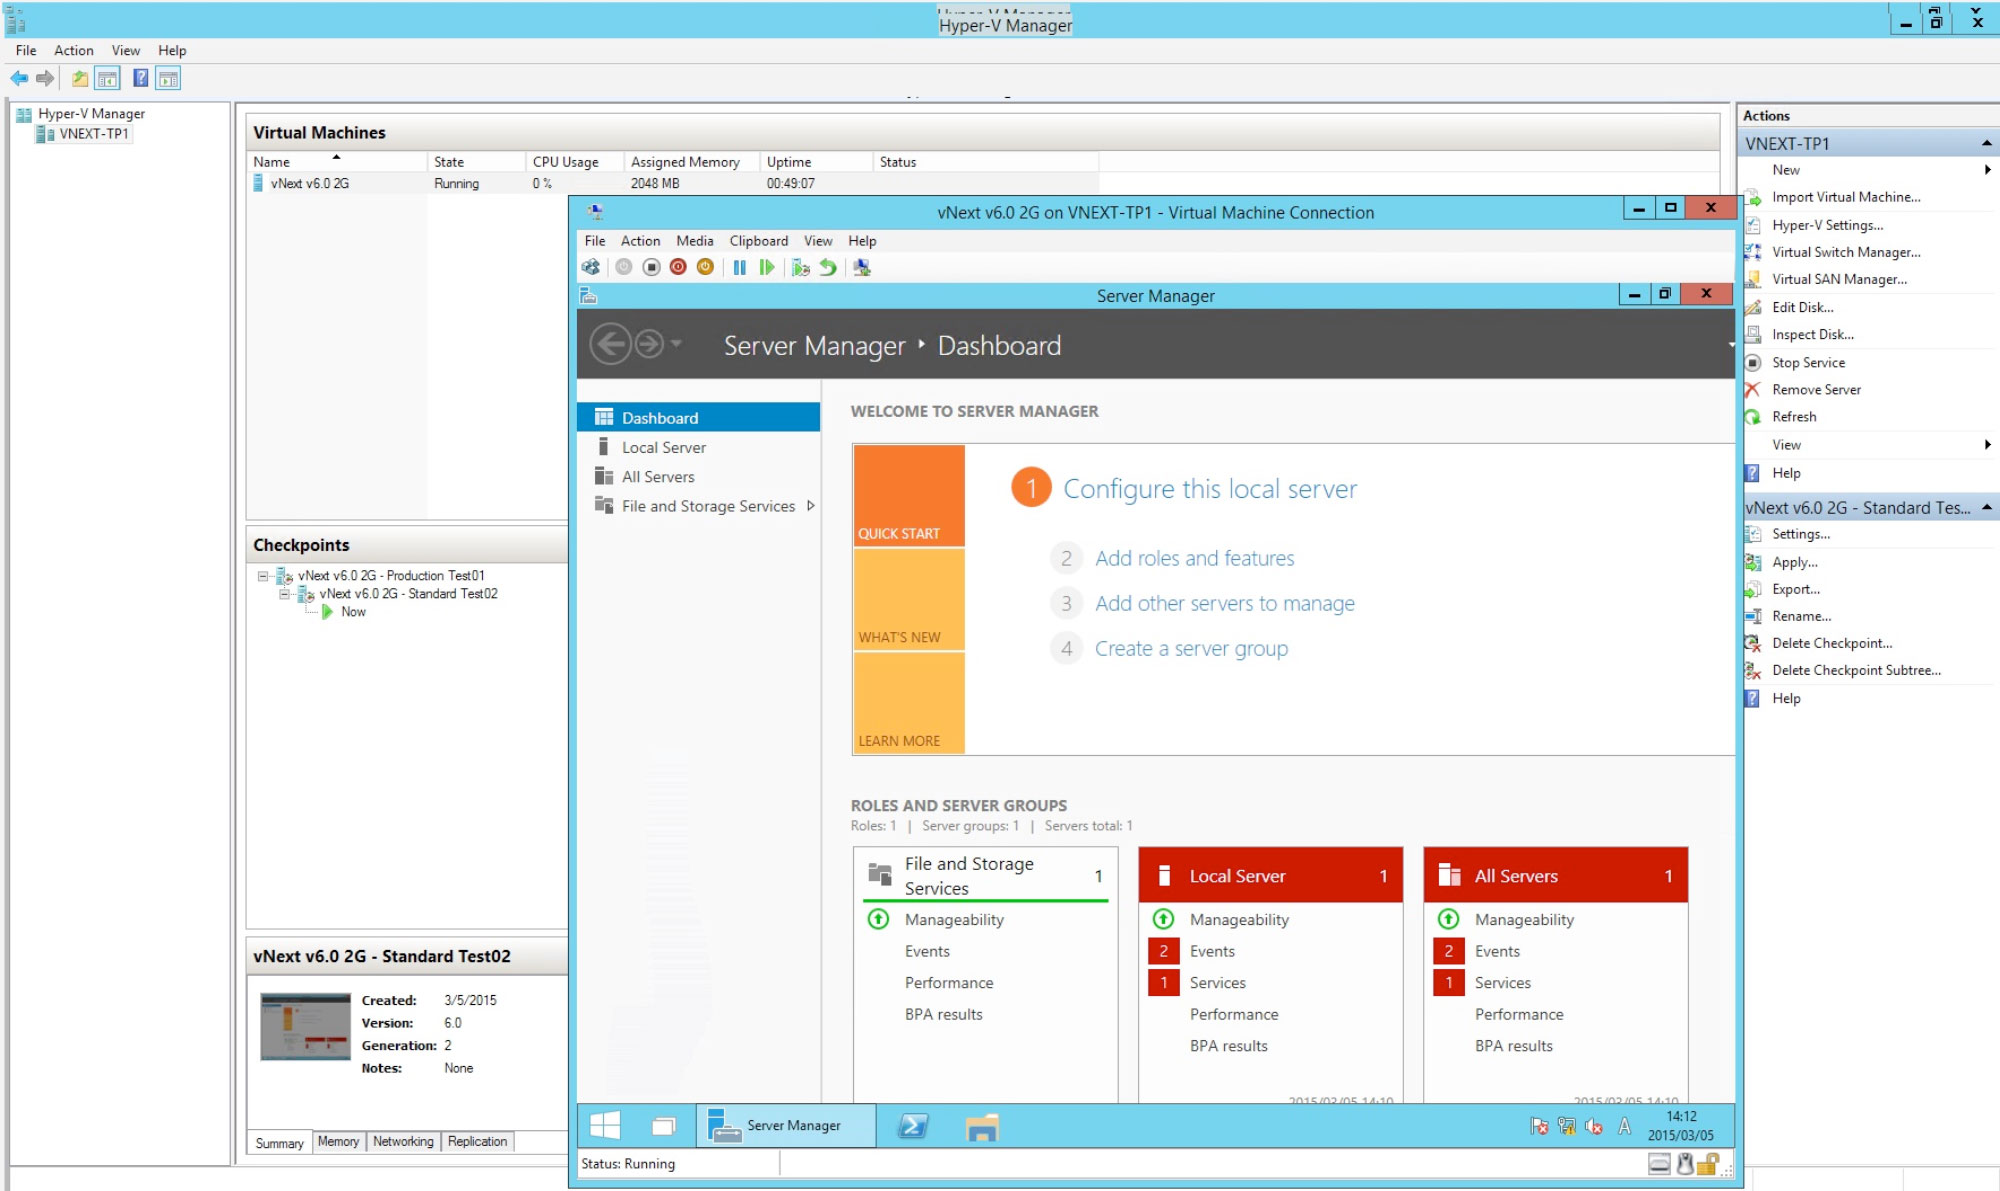
Task: Collapse vNext v6.0 2G Standard Test actions section
Action: tap(1987, 507)
